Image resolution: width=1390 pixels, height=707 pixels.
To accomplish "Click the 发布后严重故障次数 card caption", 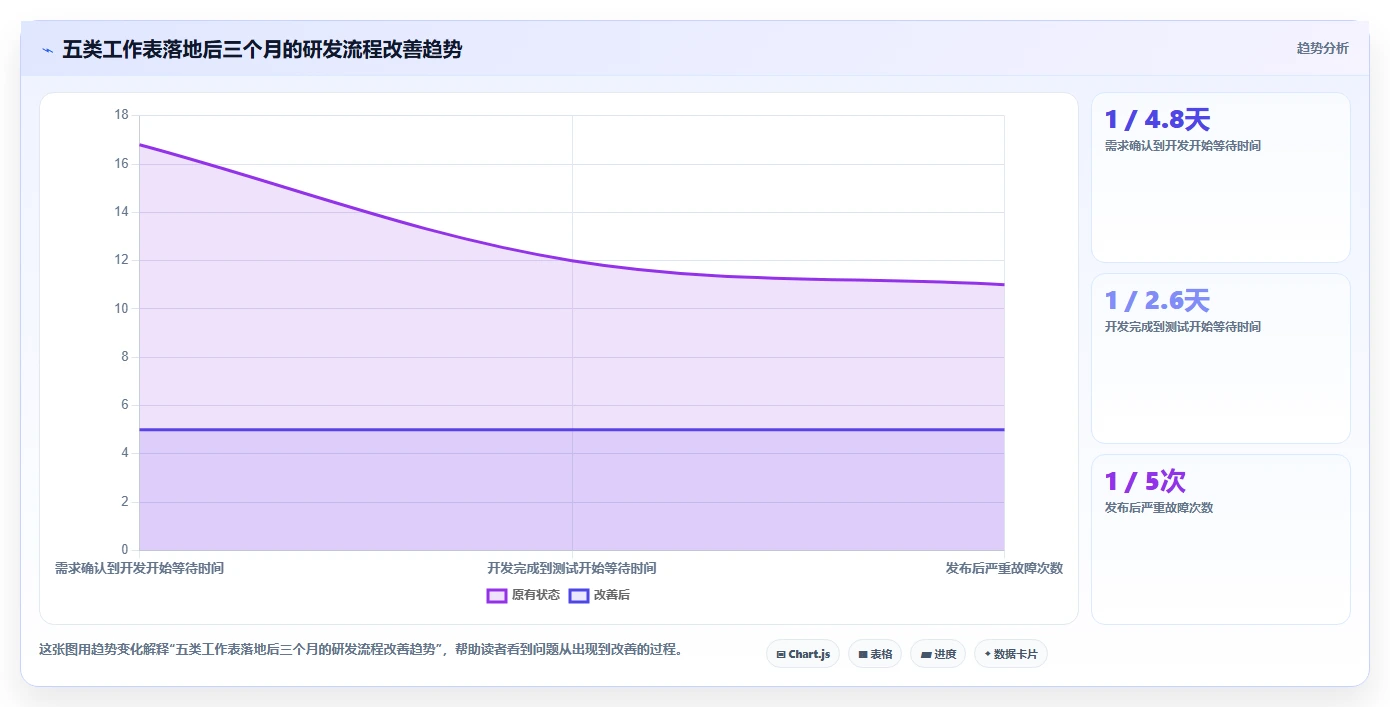I will coord(1159,508).
